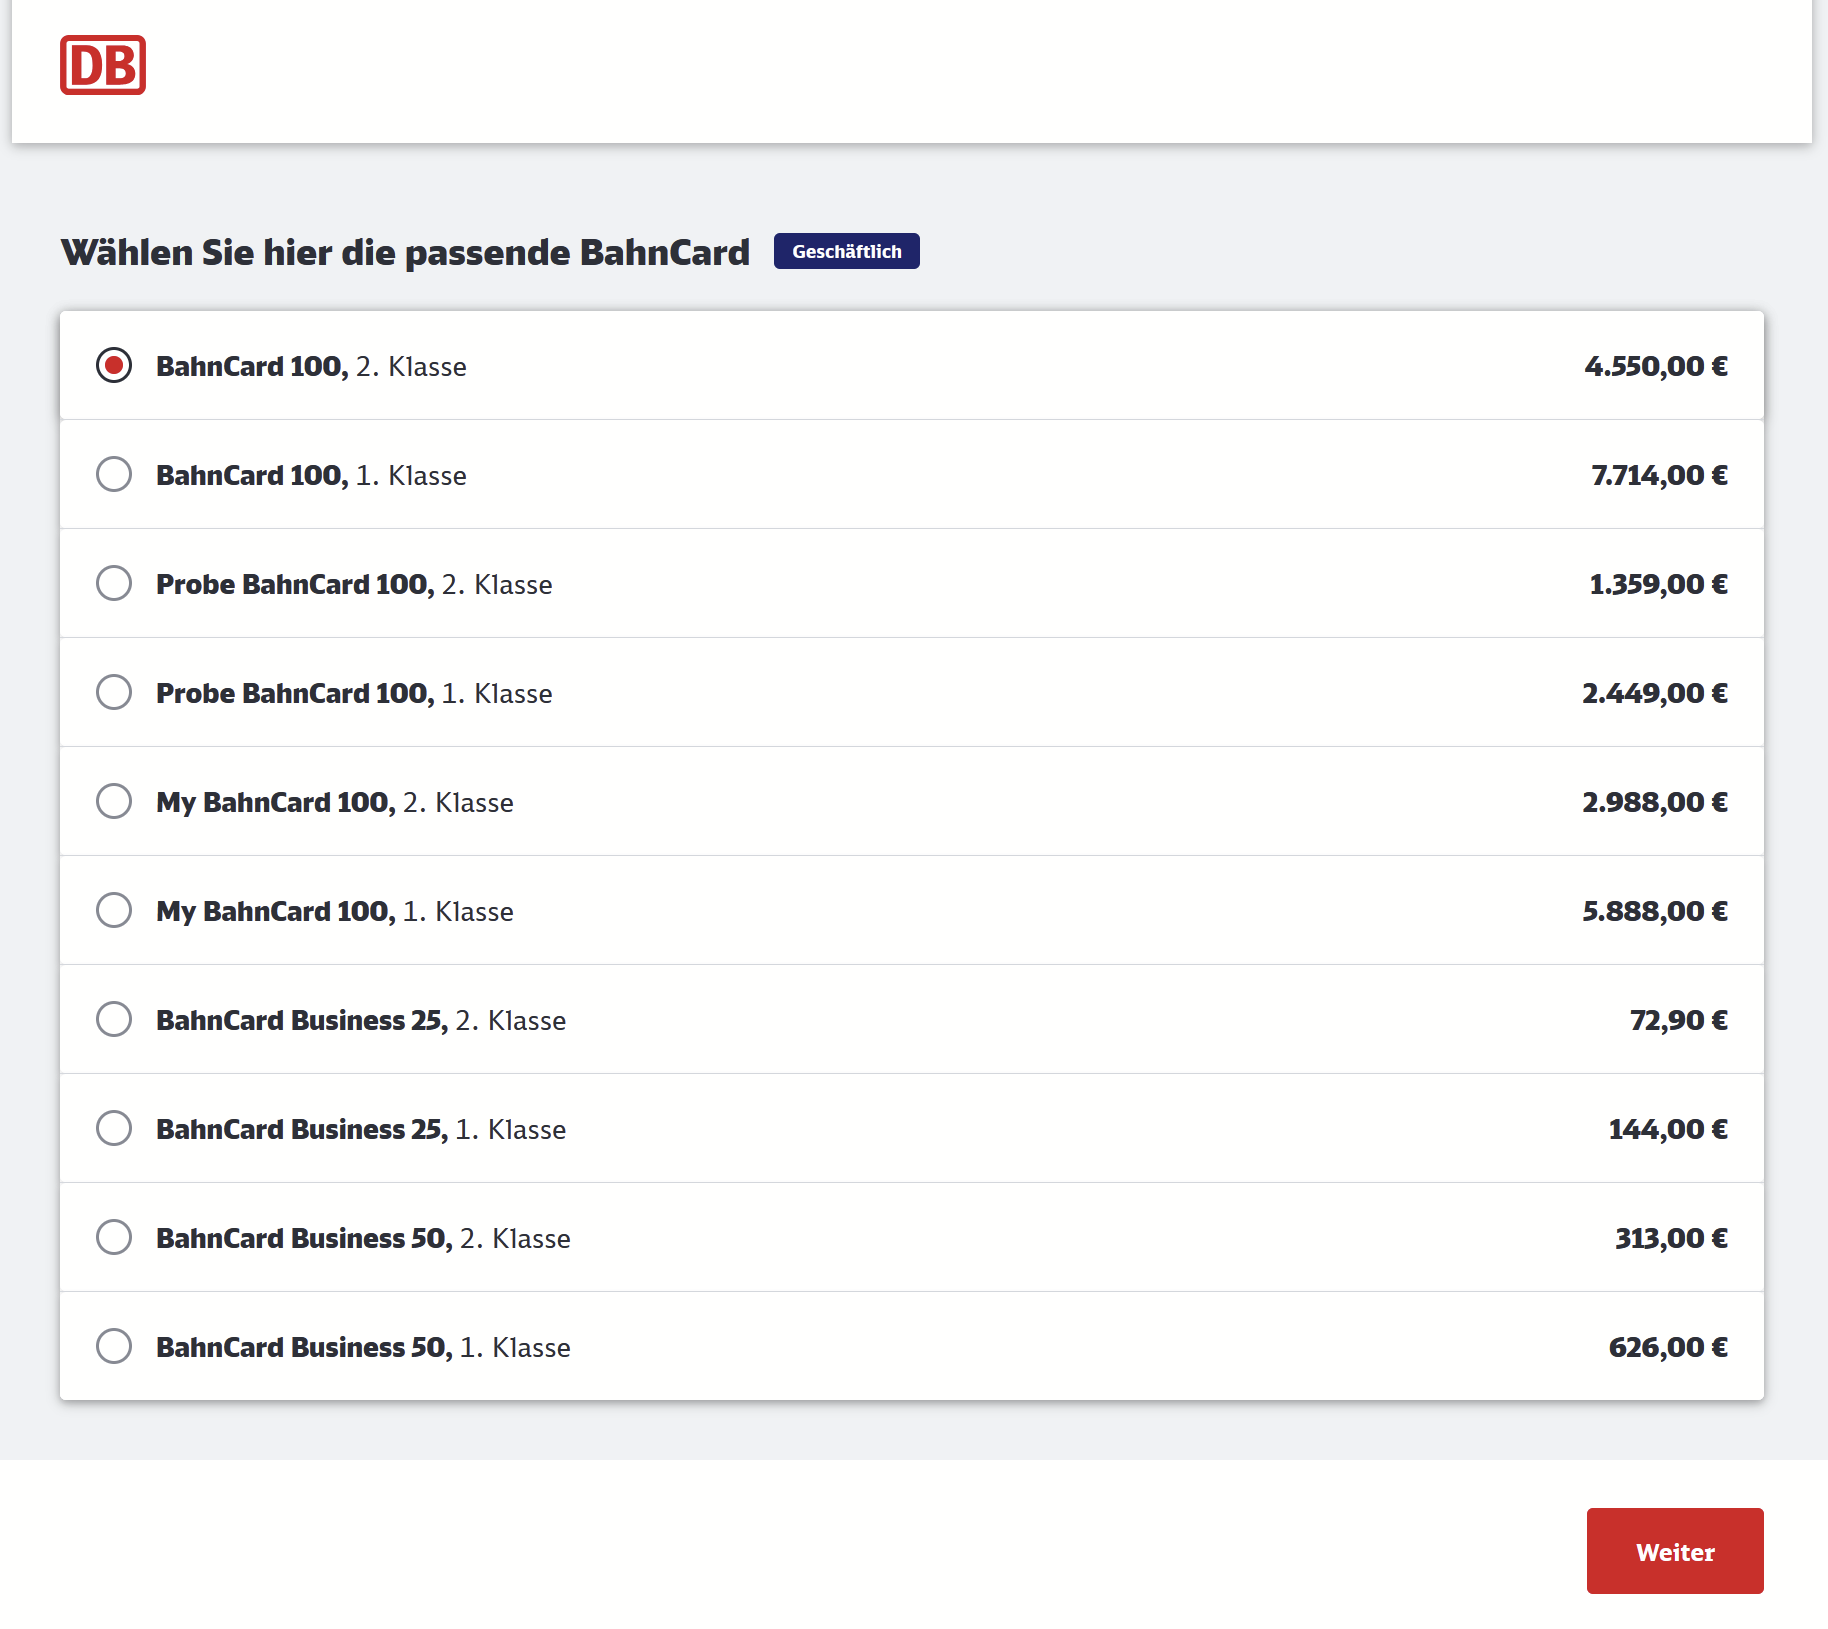
Task: Click the Geschäftlich badge
Action: (x=847, y=251)
